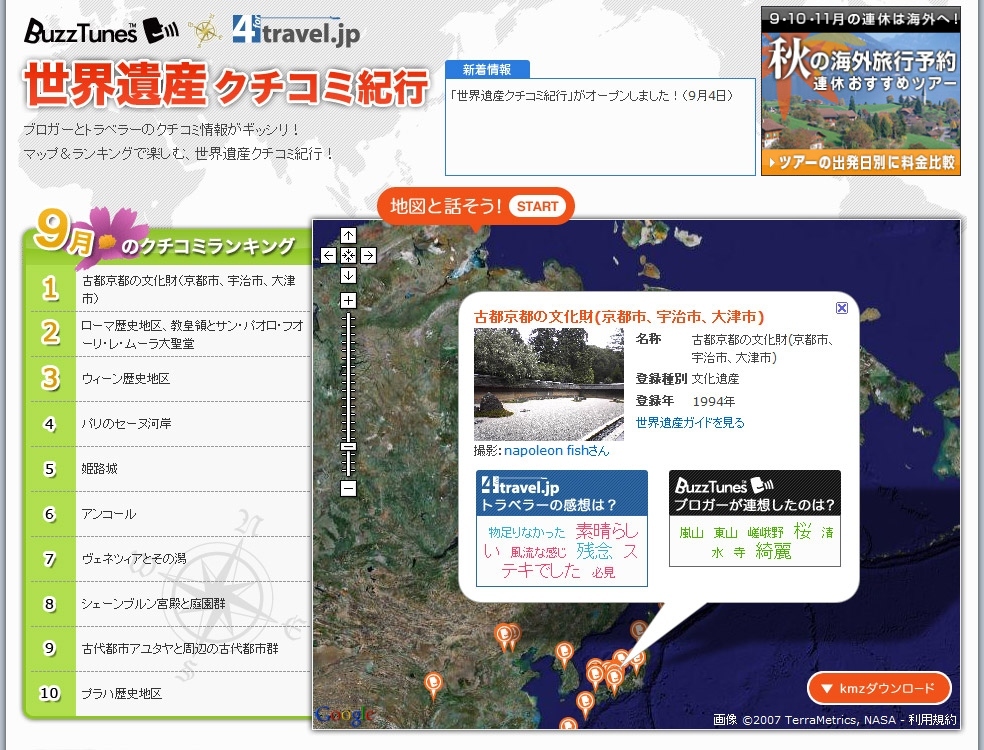Zoom in with the plus button
This screenshot has height=750, width=984.
[348, 300]
